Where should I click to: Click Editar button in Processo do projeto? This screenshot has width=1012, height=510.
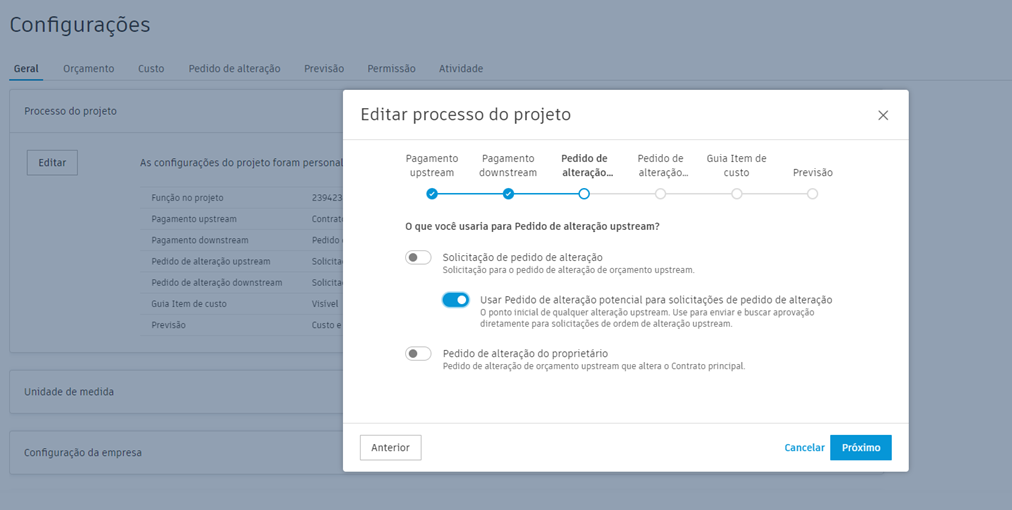pyautogui.click(x=52, y=163)
